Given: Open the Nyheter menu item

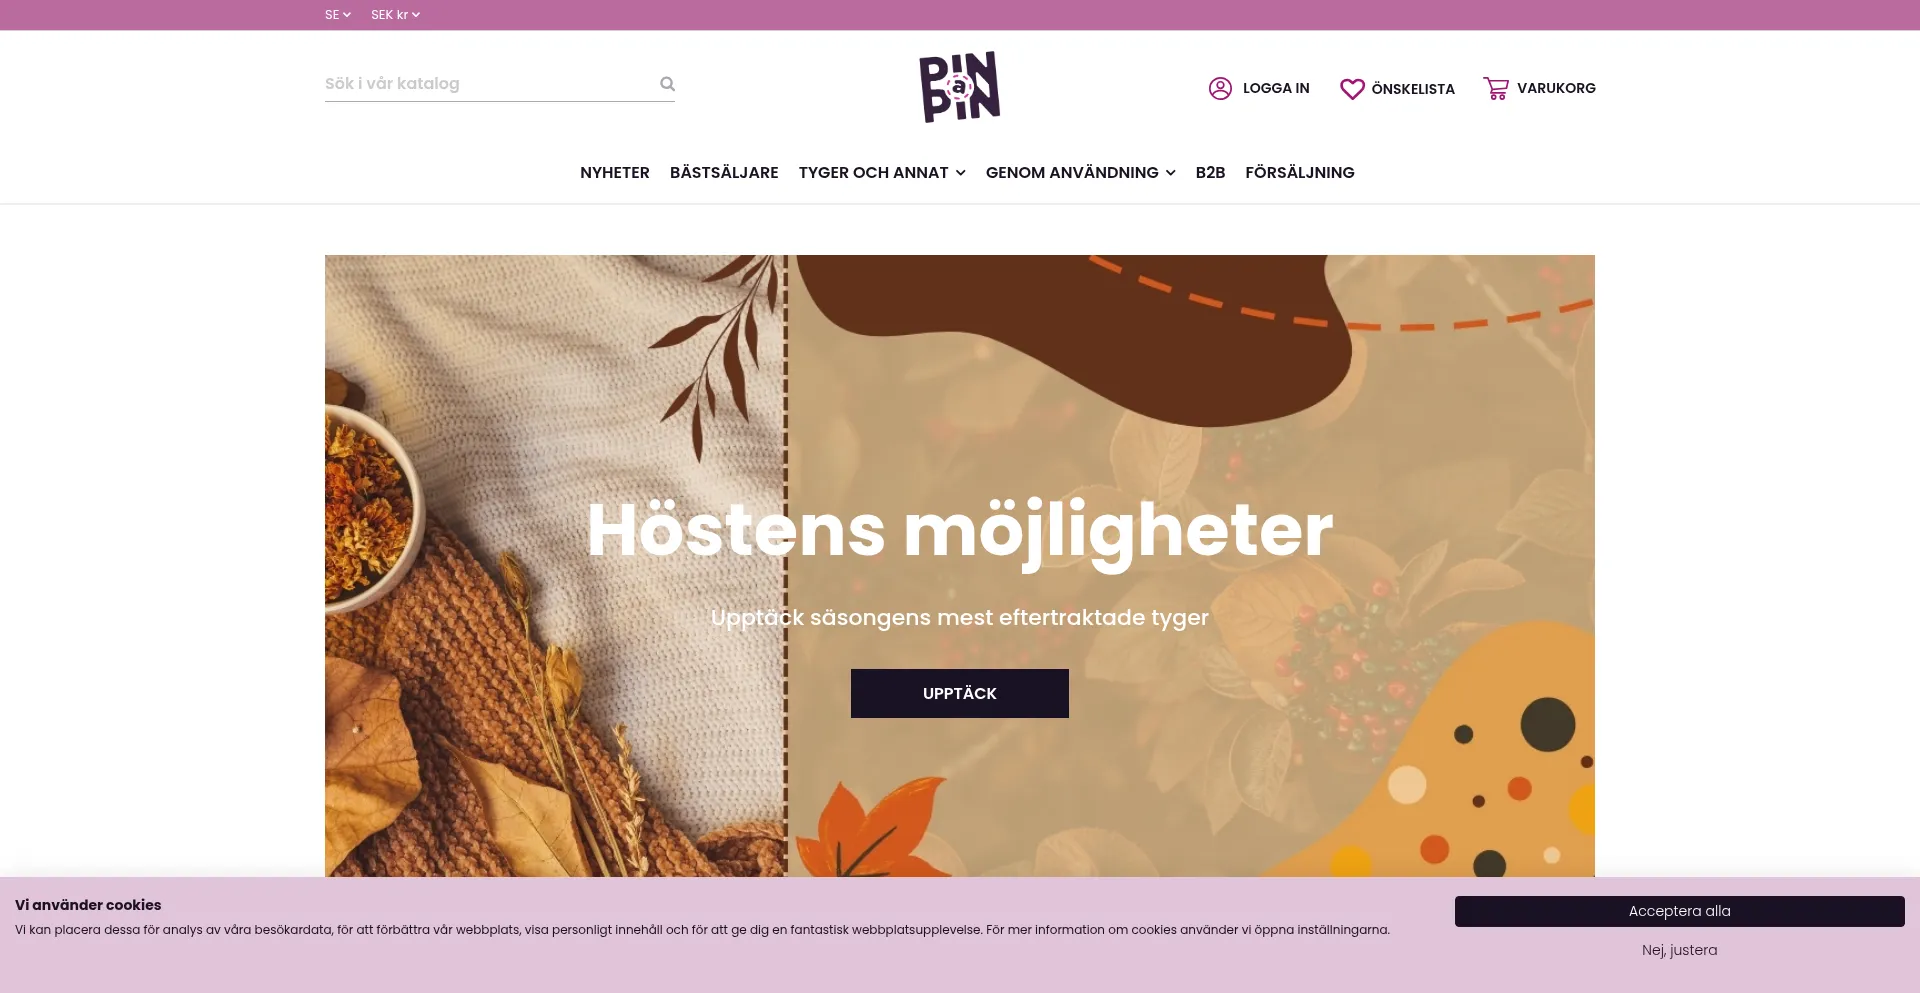Looking at the screenshot, I should pyautogui.click(x=615, y=173).
